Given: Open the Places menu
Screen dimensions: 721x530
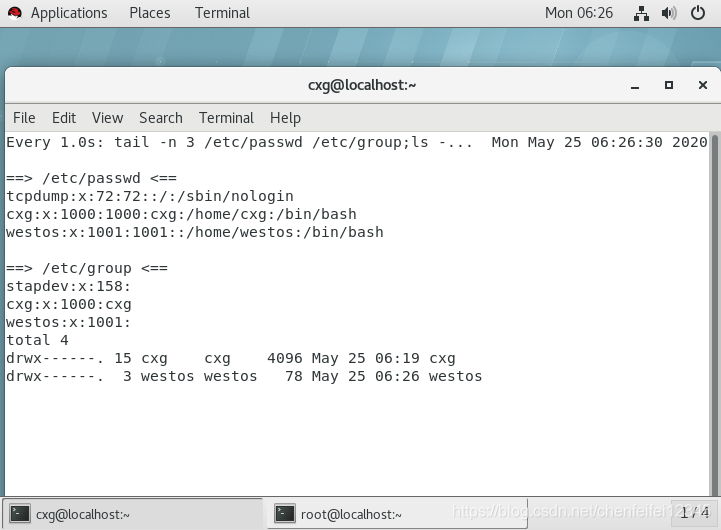Looking at the screenshot, I should (x=149, y=13).
